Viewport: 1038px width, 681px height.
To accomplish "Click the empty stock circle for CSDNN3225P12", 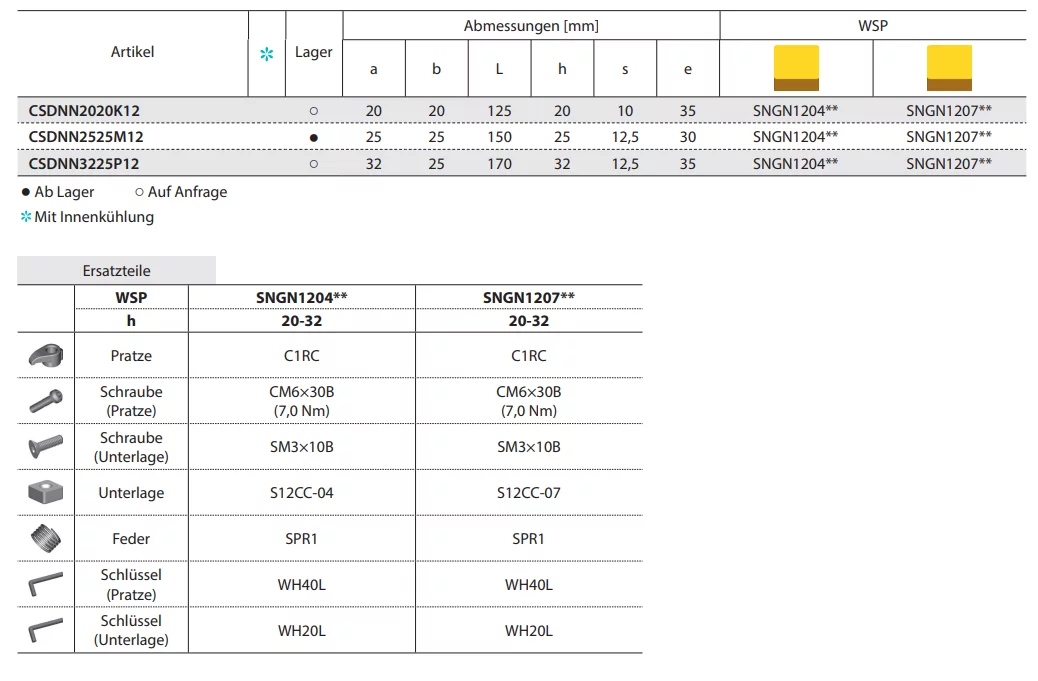I will coord(313,164).
